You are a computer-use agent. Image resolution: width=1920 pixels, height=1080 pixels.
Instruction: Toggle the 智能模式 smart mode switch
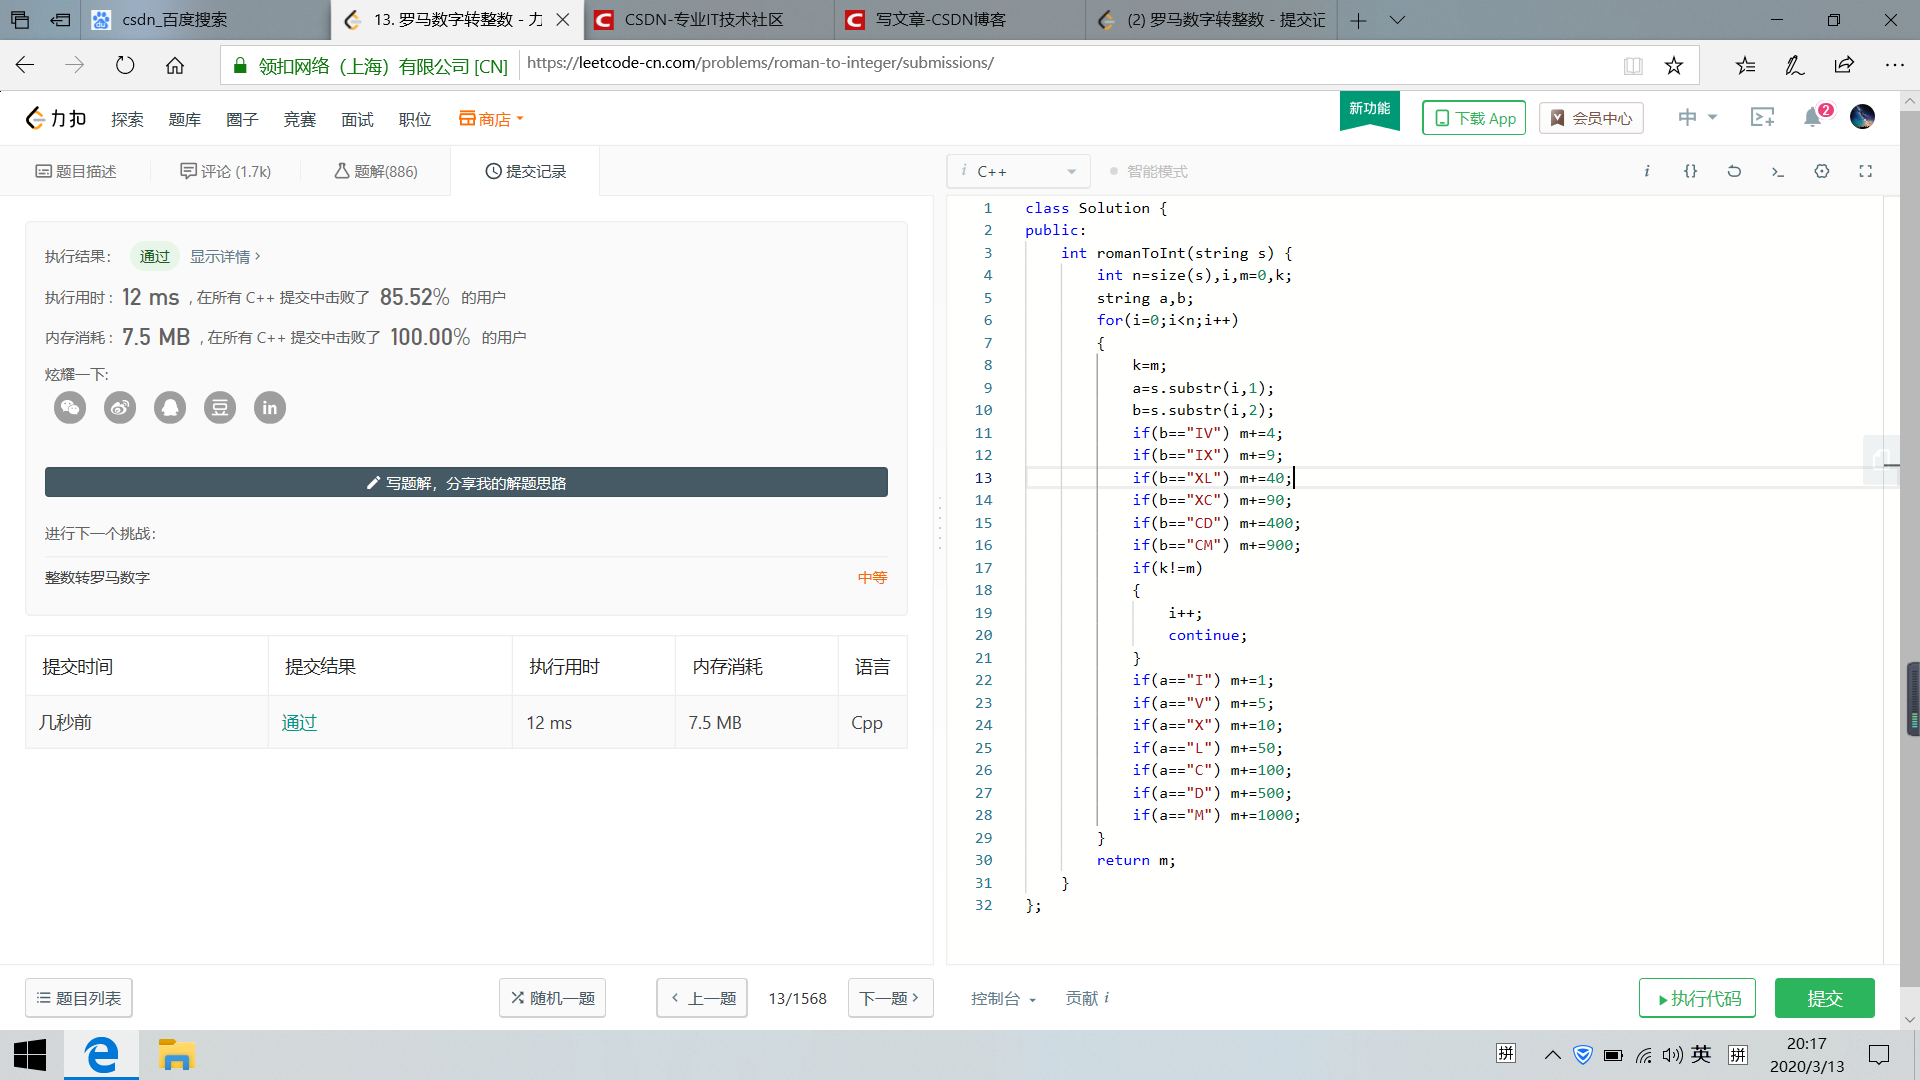(x=1148, y=172)
